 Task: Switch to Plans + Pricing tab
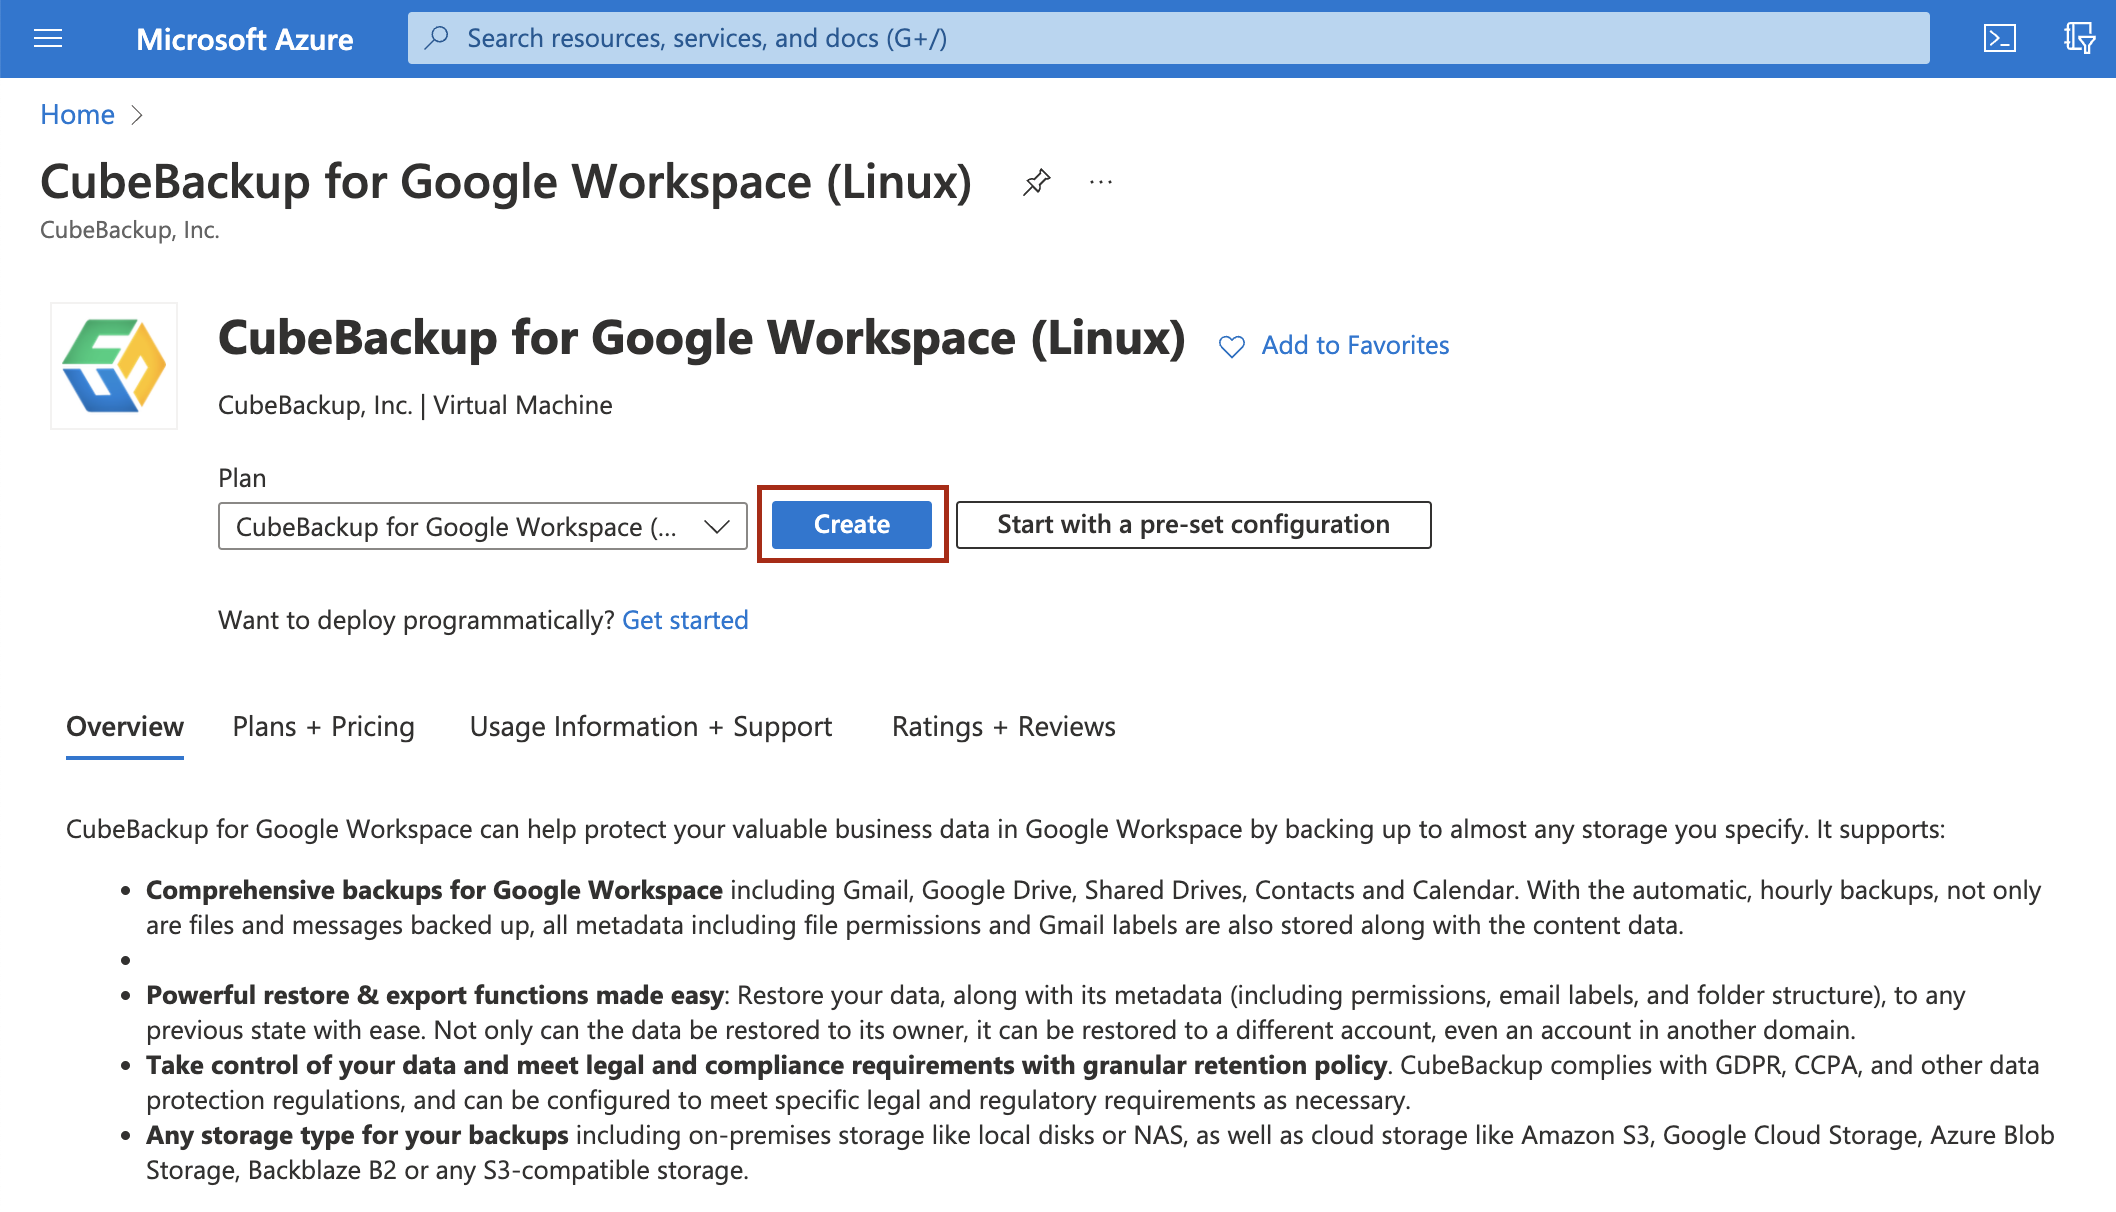tap(323, 727)
